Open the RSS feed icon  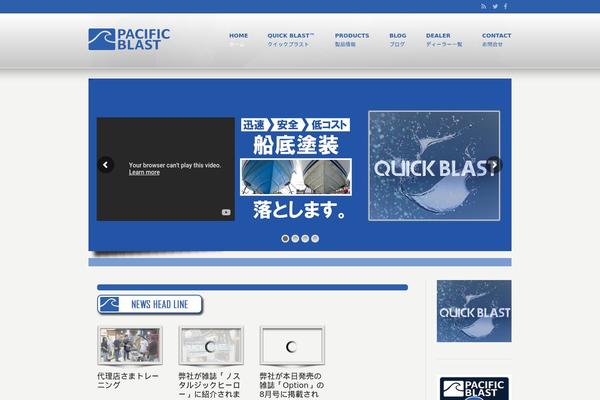(484, 7)
